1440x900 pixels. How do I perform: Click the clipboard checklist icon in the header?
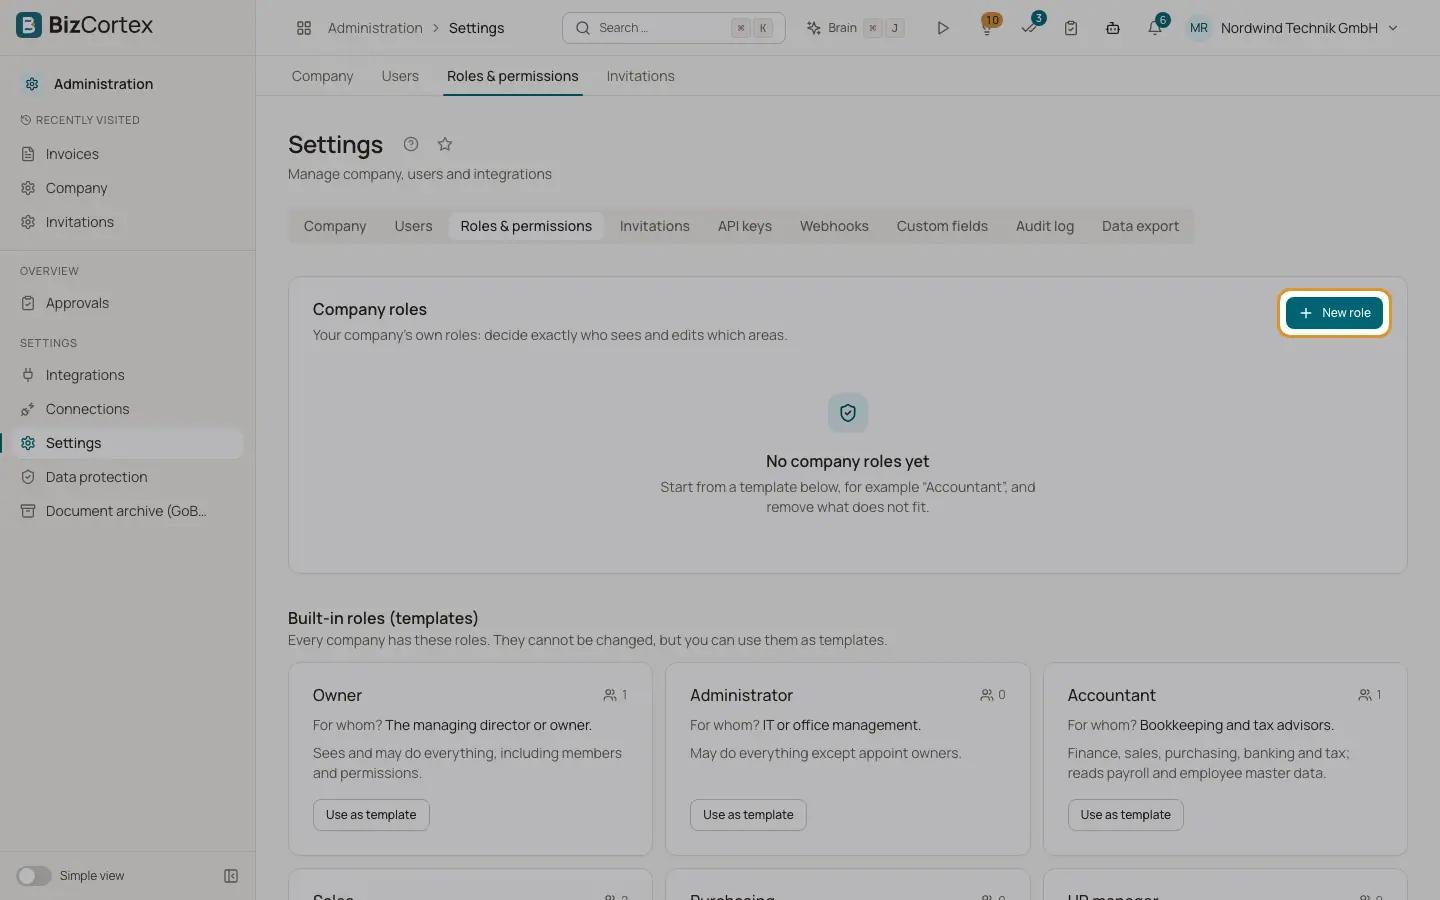(1071, 28)
